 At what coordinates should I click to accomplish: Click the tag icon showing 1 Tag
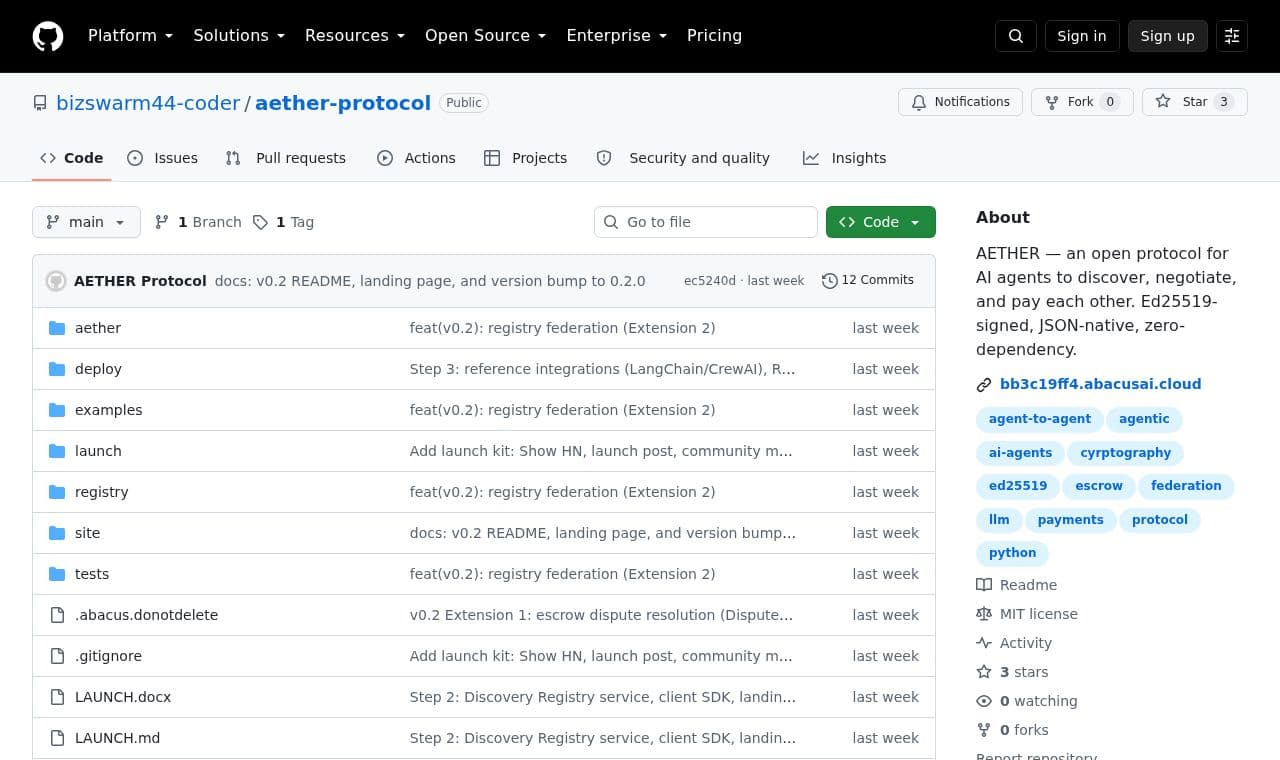[x=260, y=222]
